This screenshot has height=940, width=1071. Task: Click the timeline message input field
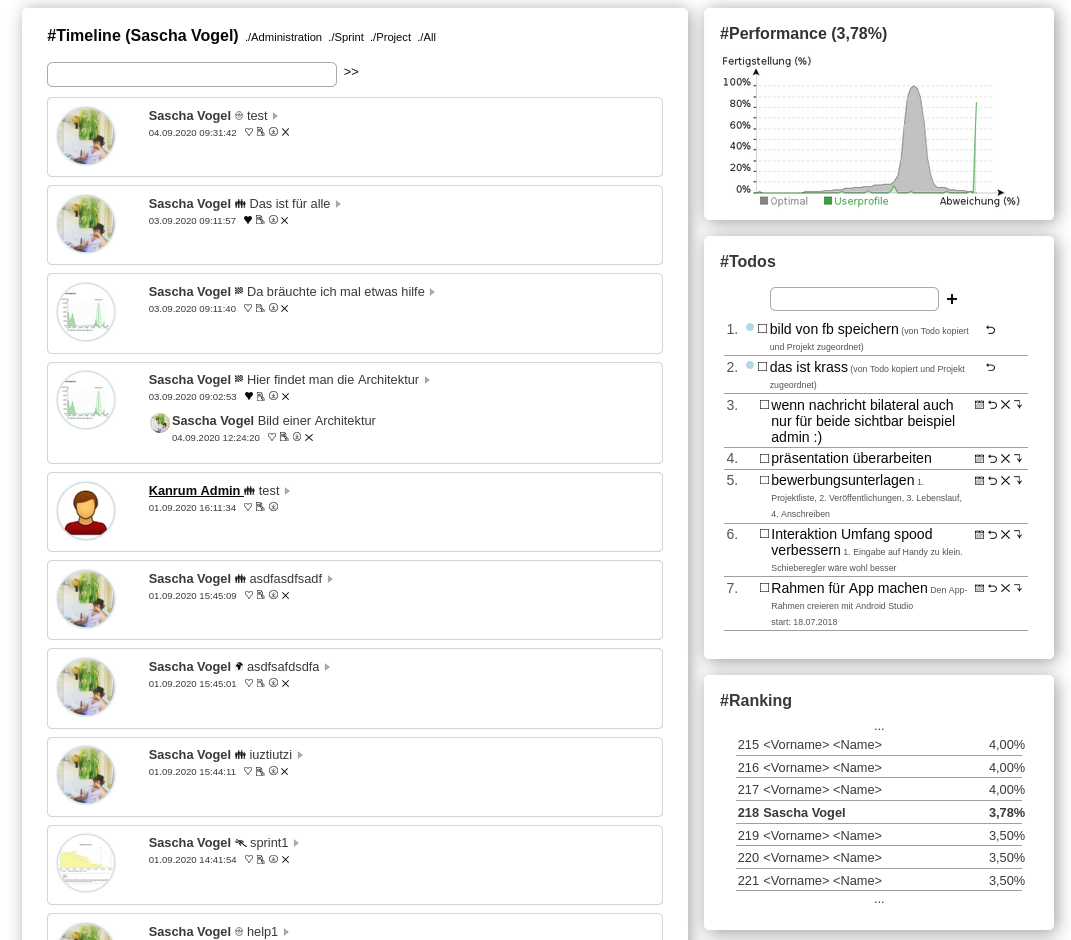coord(192,75)
